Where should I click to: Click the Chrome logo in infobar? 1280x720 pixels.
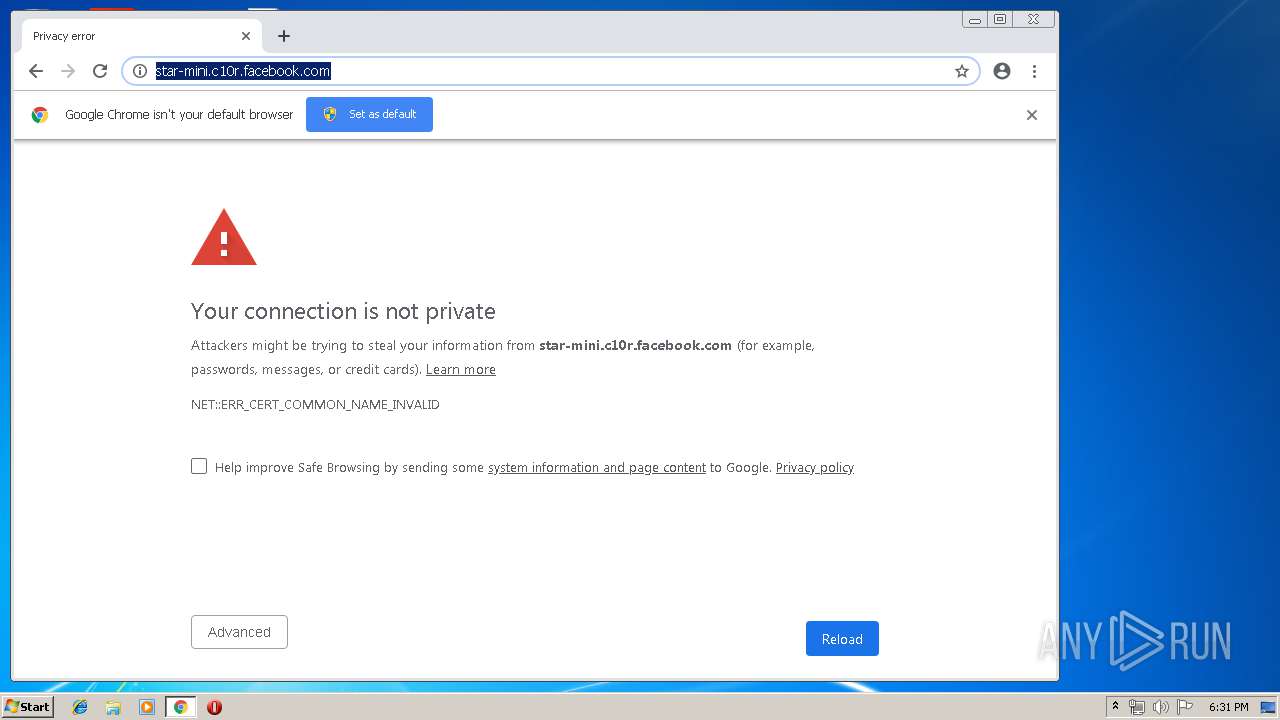pos(40,115)
